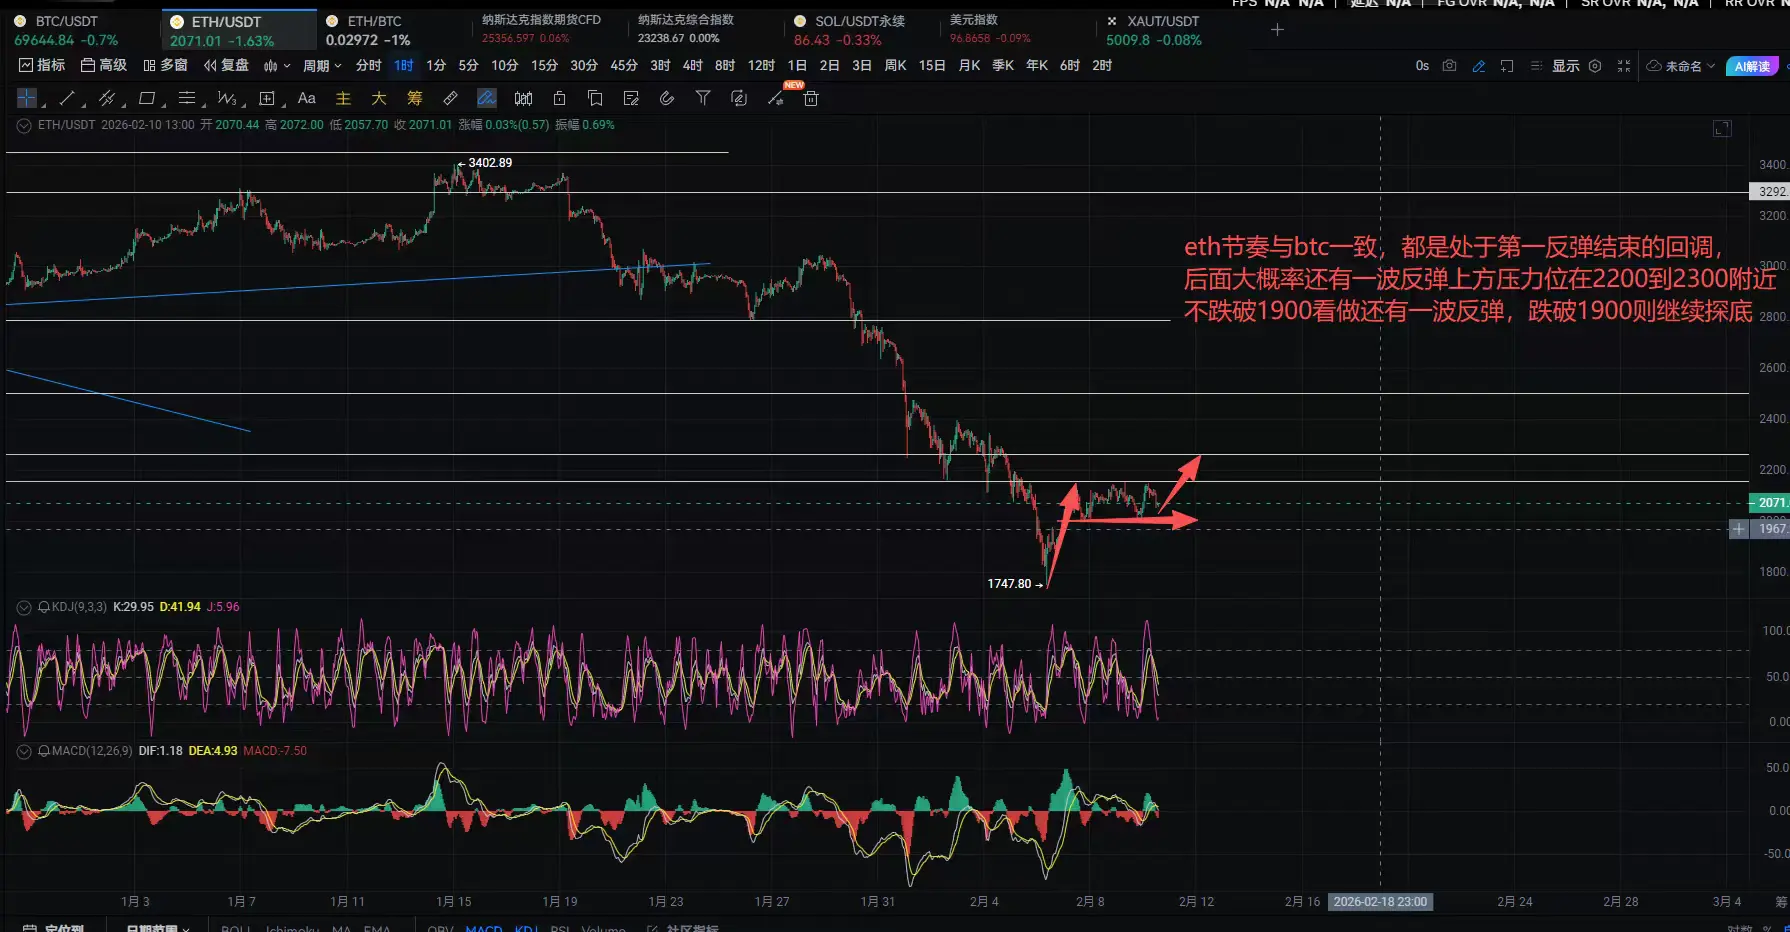The height and width of the screenshot is (932, 1790).
Task: Switch to the XAUT/USDT tab
Action: [x=1172, y=30]
